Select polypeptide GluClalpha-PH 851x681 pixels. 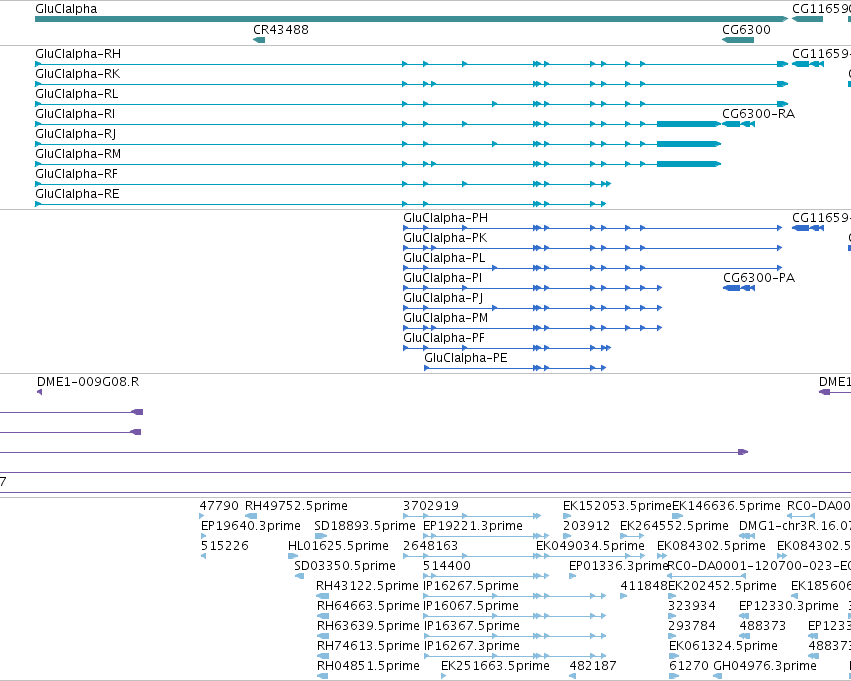coord(445,218)
